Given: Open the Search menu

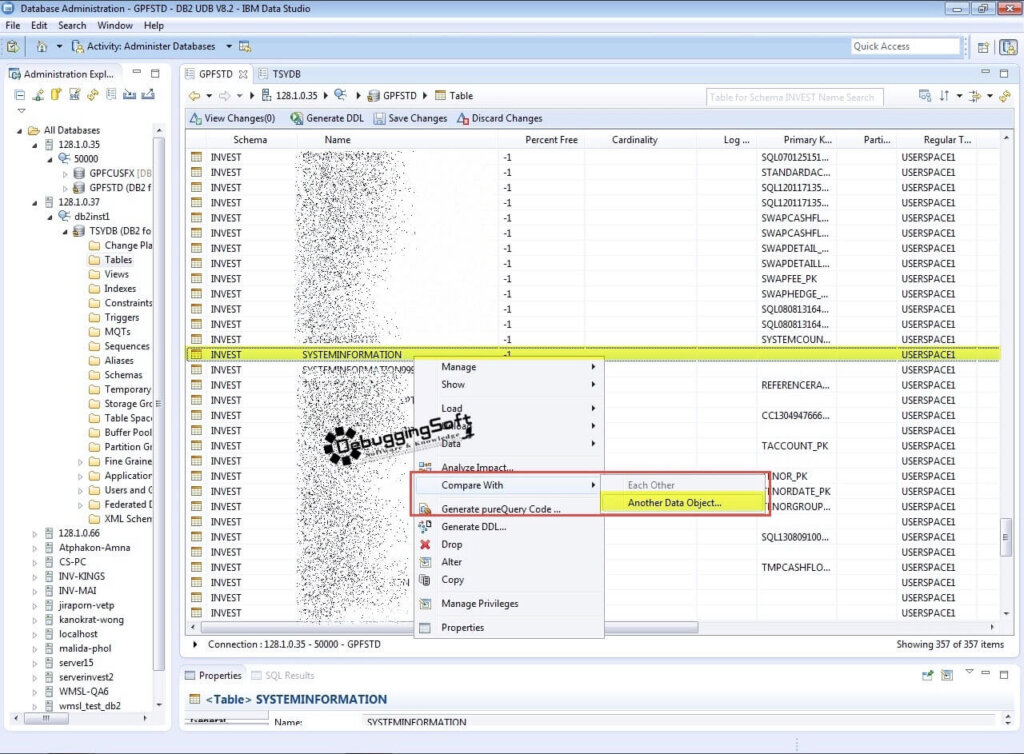Looking at the screenshot, I should [72, 25].
